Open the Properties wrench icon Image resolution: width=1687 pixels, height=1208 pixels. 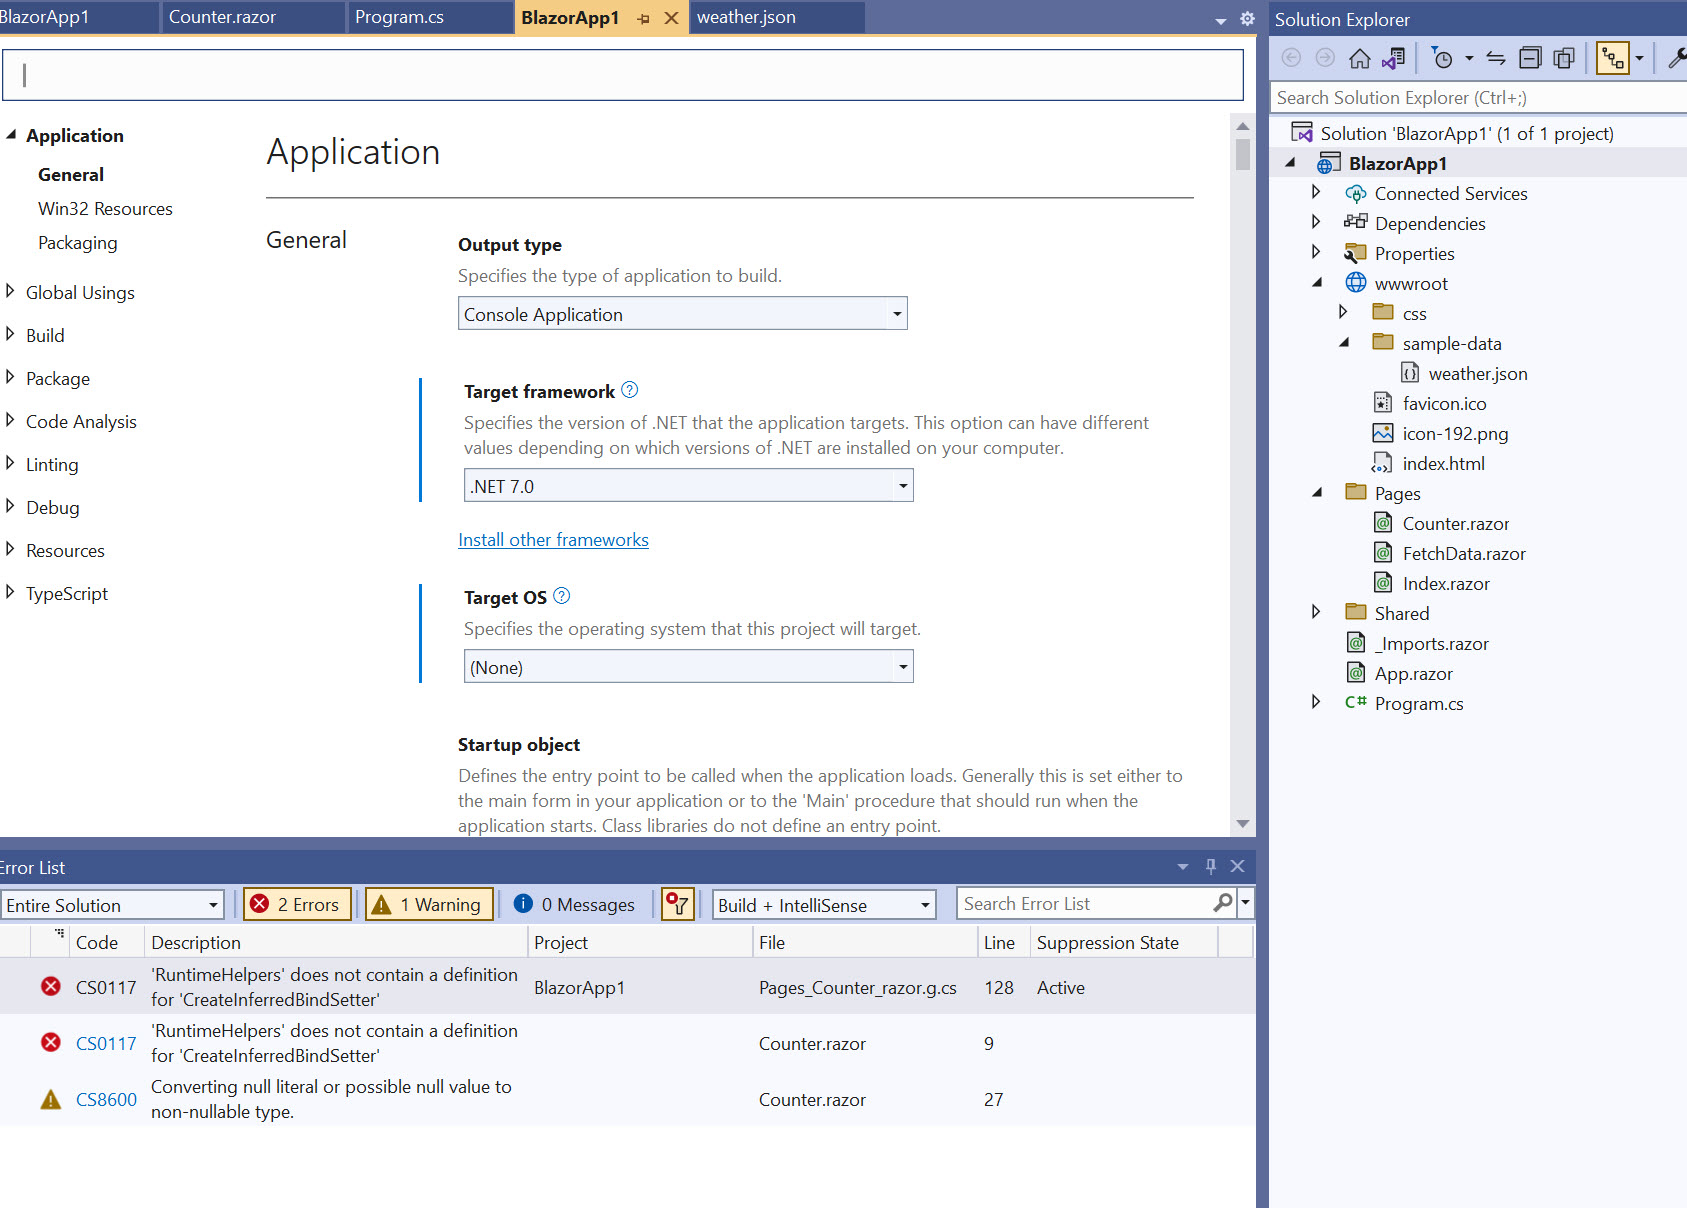[1676, 58]
